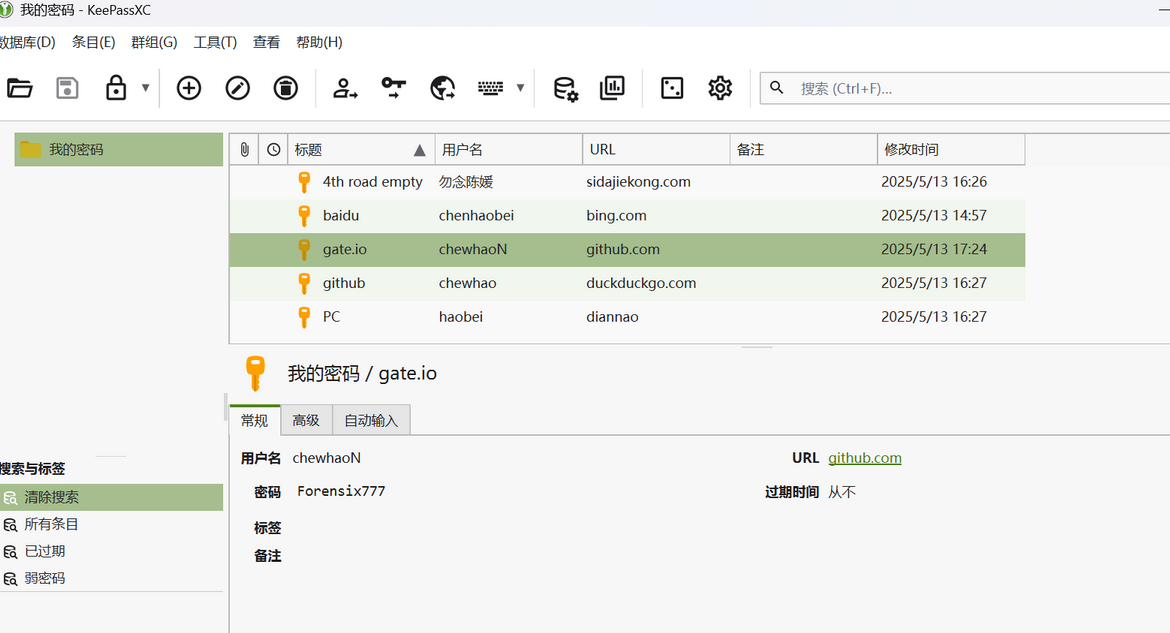Copy username to clipboard icon
1170x633 pixels.
(x=345, y=88)
